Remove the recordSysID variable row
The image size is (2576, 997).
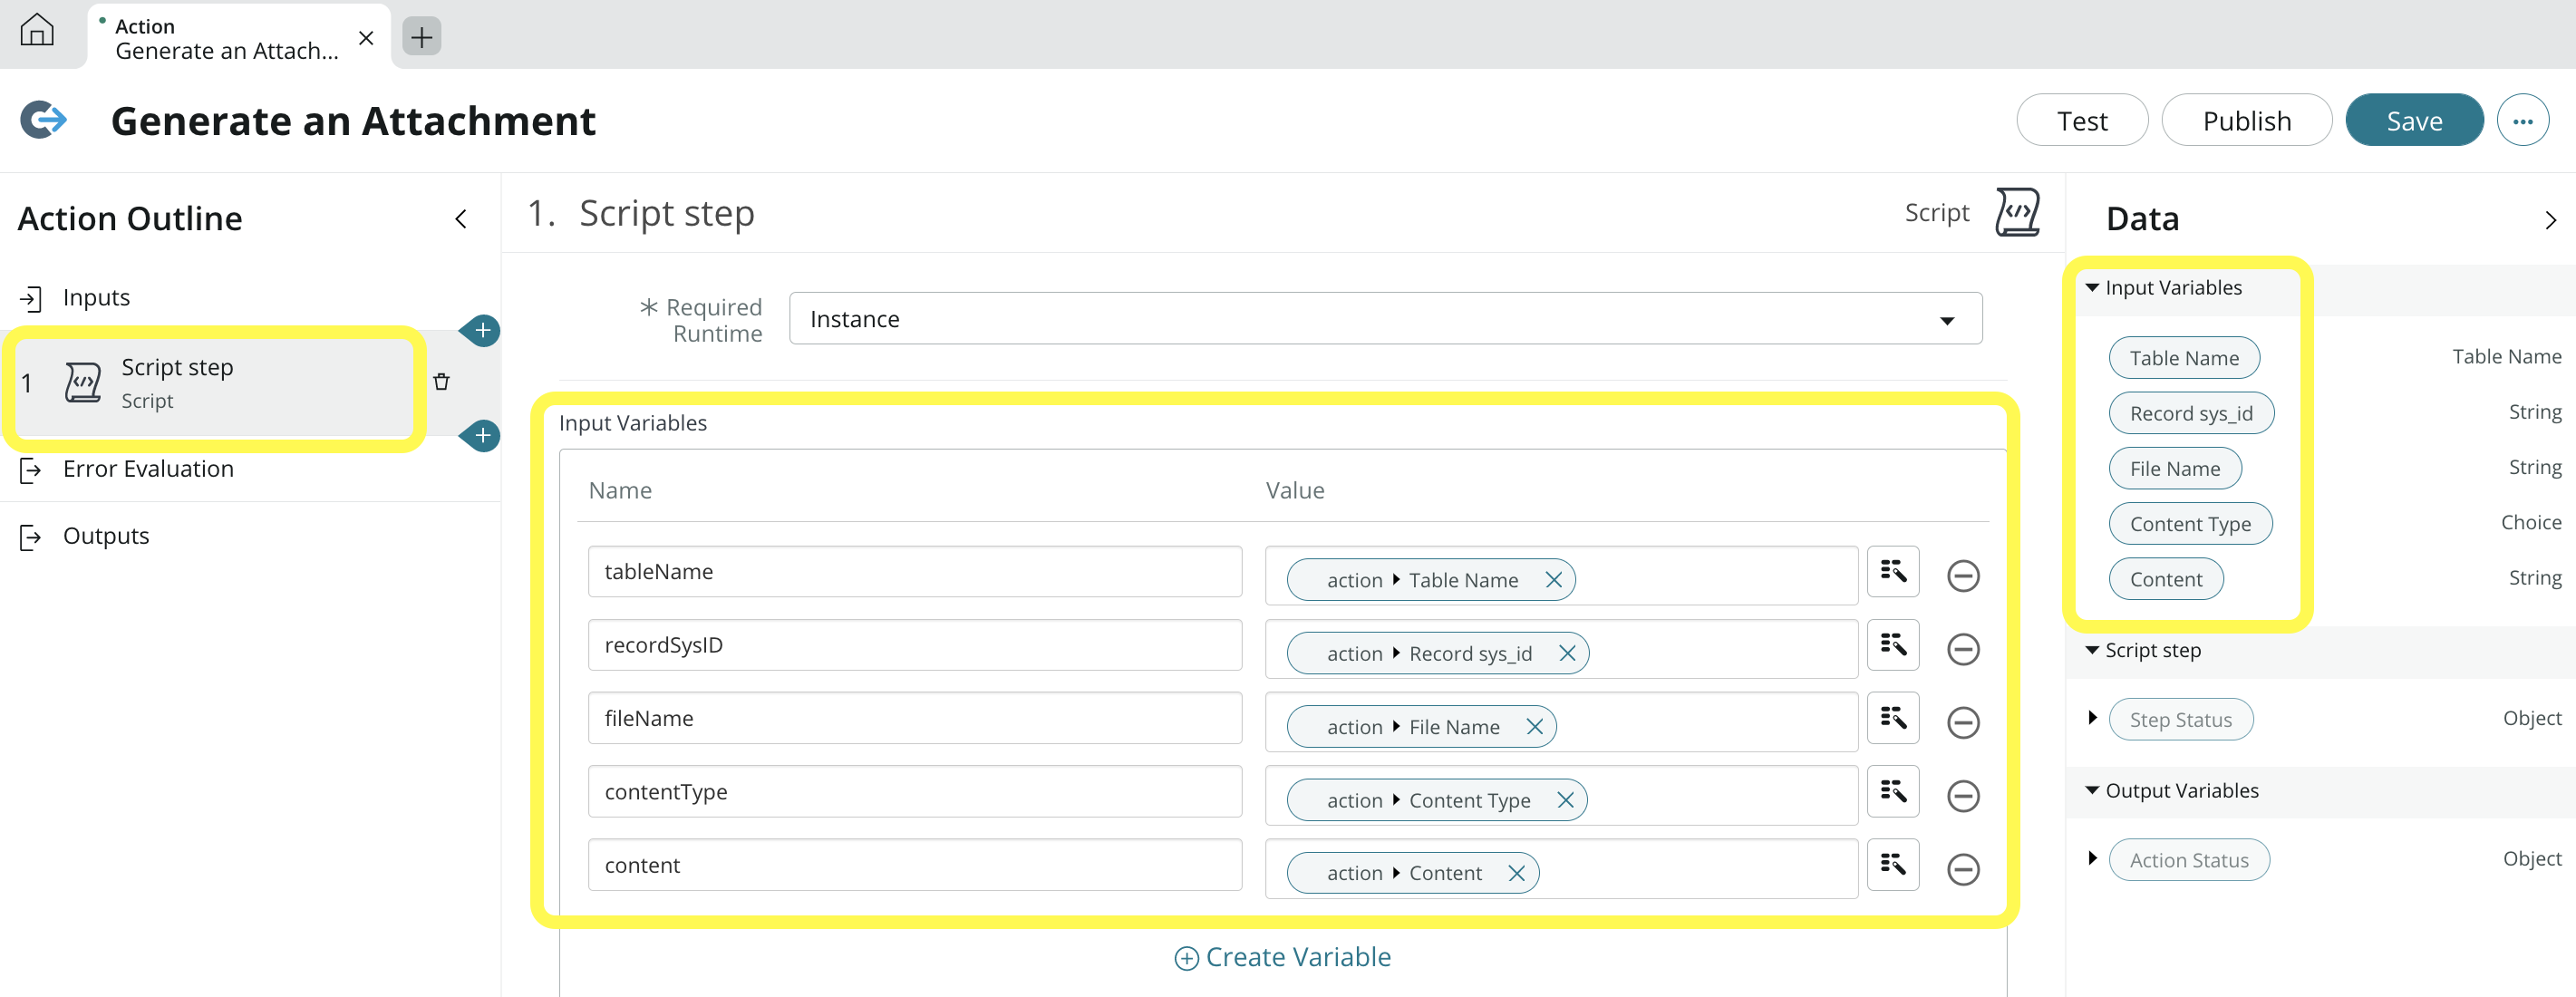tap(1962, 649)
